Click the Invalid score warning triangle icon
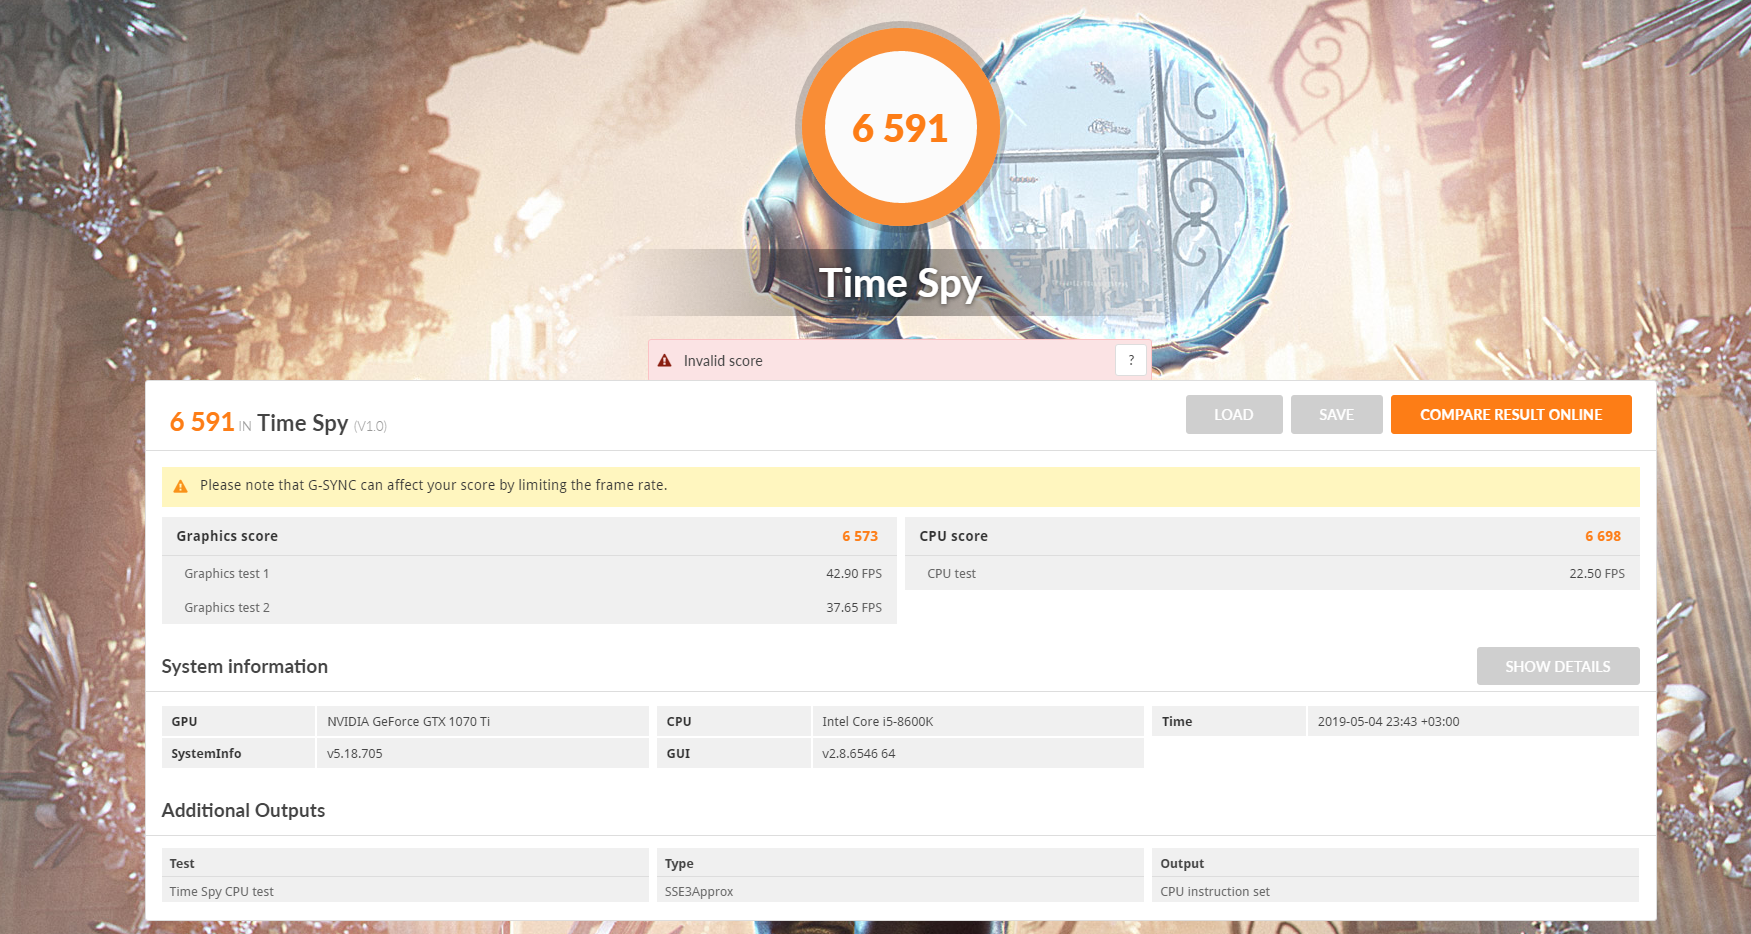The height and width of the screenshot is (934, 1751). pyautogui.click(x=665, y=361)
